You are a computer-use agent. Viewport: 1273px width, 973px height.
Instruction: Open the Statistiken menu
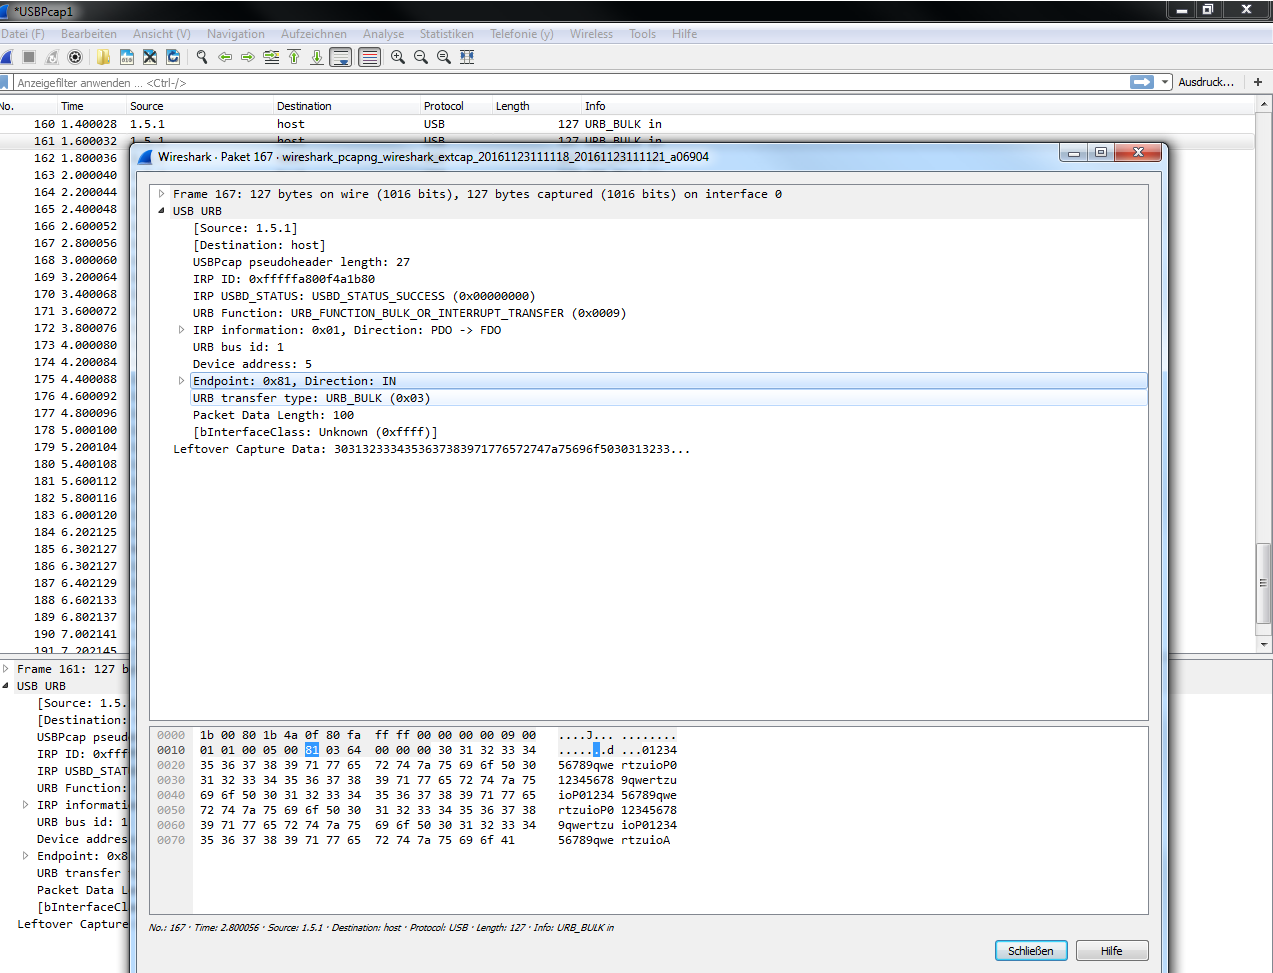pos(447,34)
